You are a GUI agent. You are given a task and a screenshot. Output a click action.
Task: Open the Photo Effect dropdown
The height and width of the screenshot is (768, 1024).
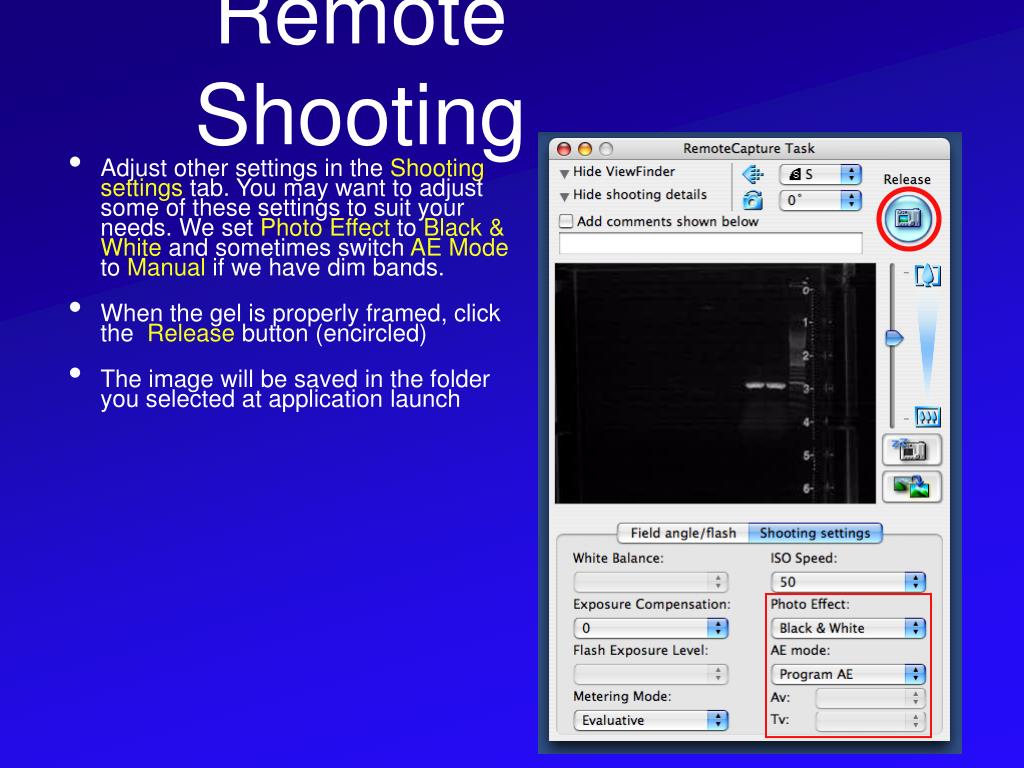pyautogui.click(x=847, y=628)
